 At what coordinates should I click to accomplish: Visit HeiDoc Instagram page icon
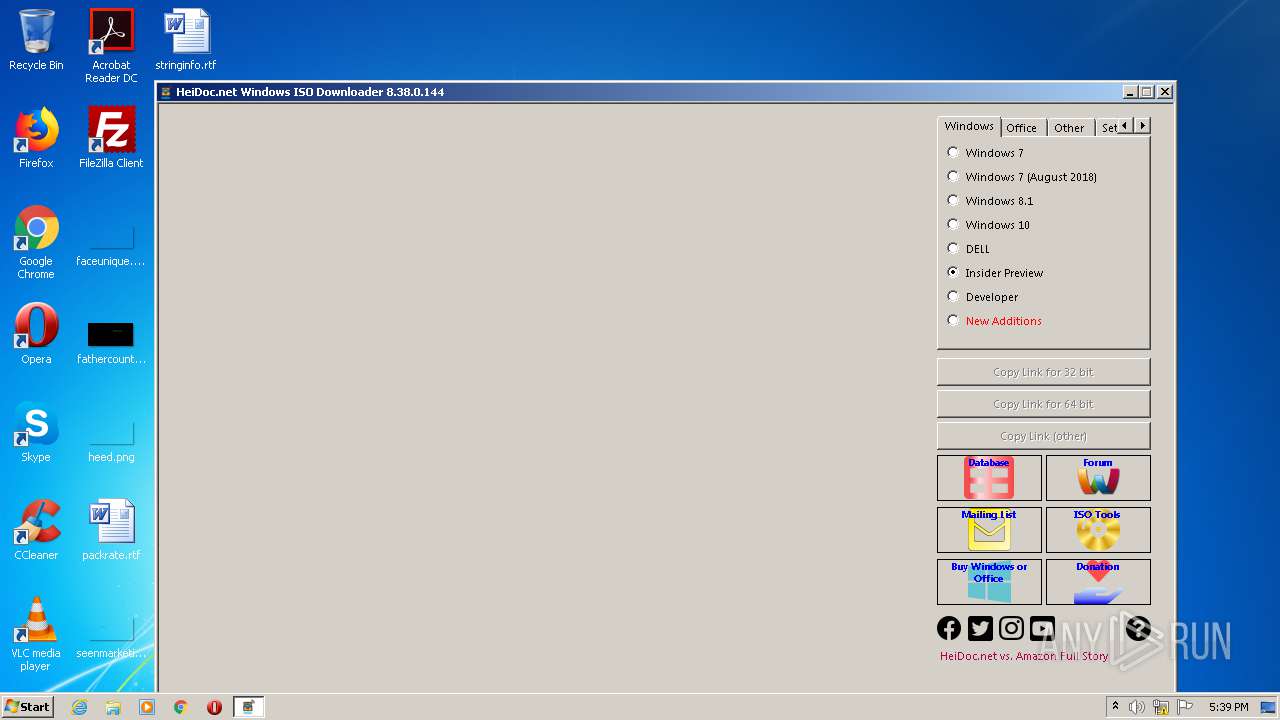(1012, 628)
